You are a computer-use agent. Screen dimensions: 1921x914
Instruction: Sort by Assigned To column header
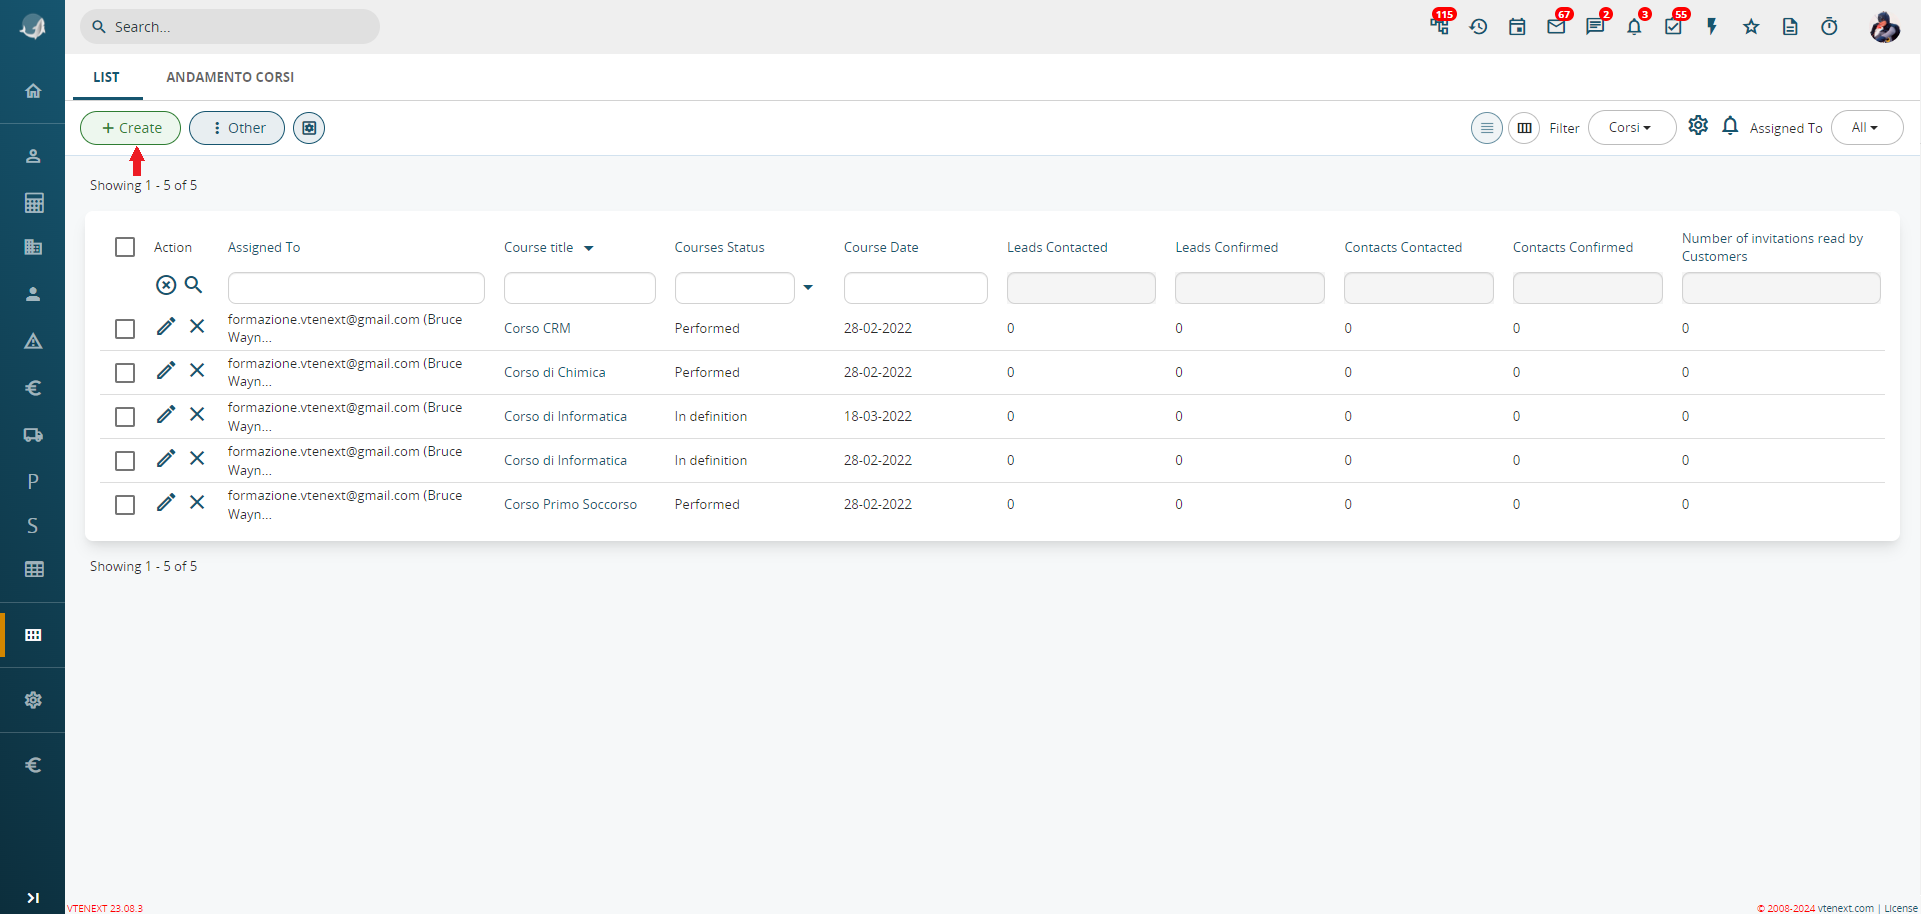264,247
